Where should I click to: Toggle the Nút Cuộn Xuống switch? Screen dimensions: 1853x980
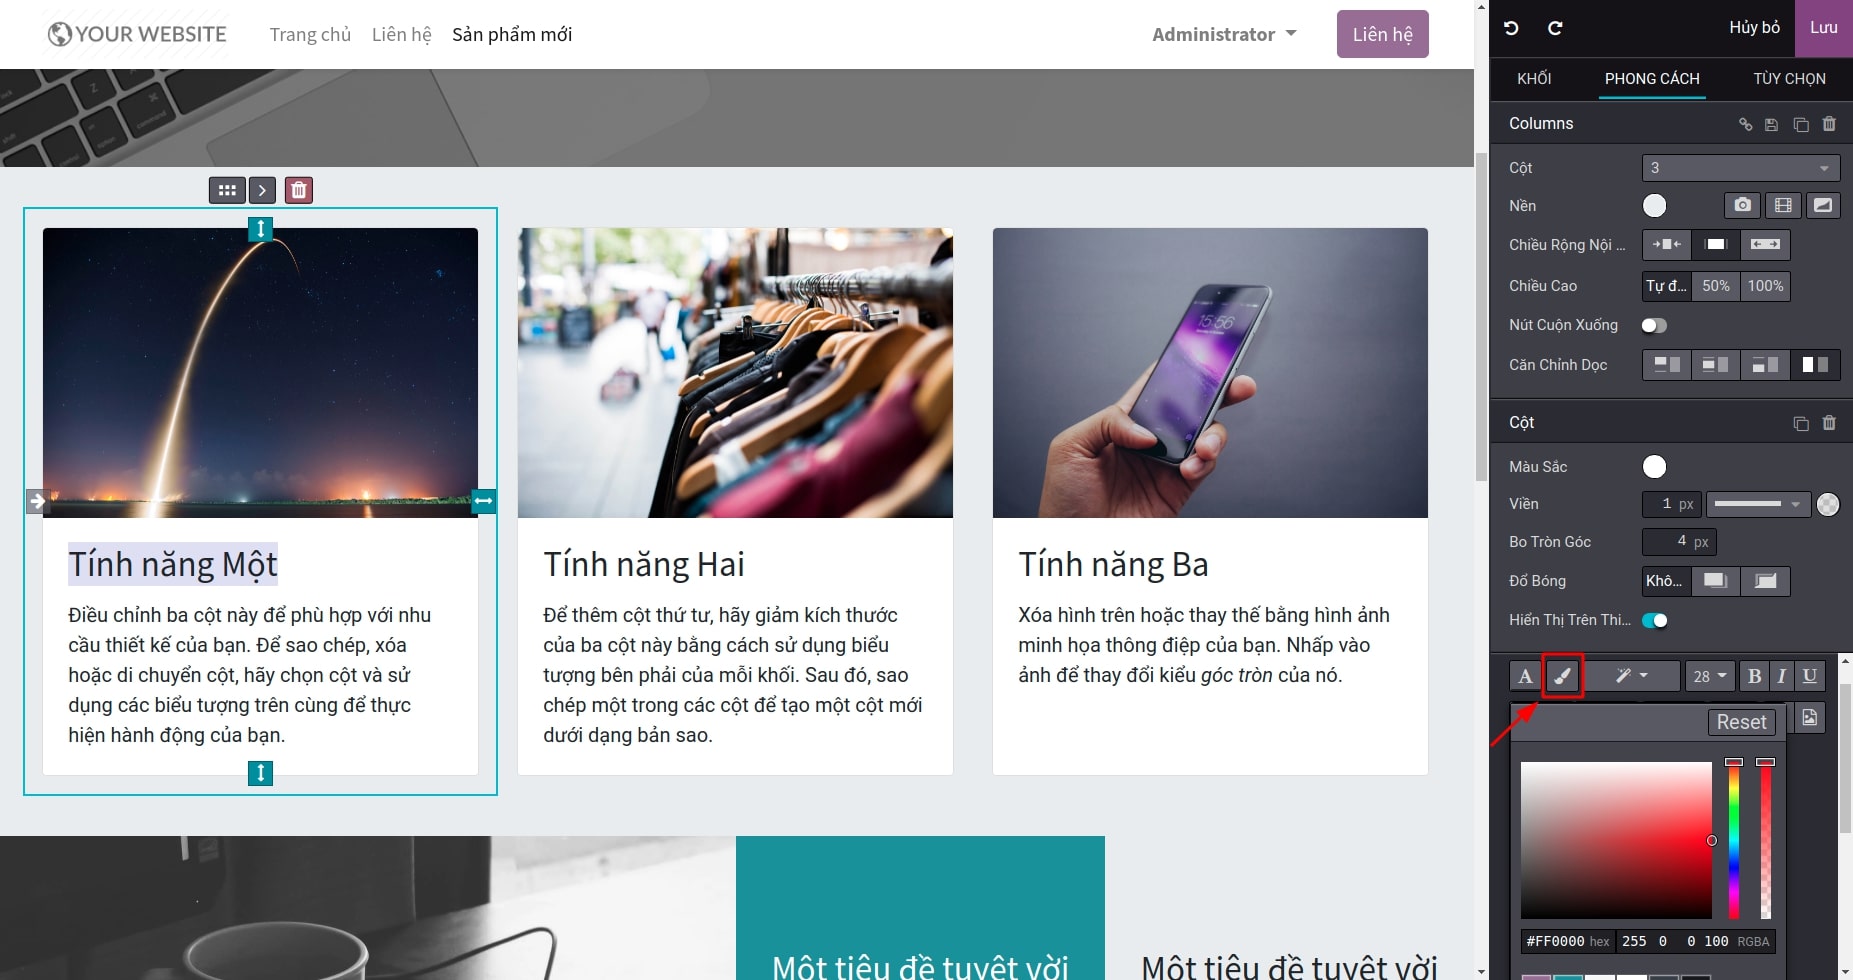coord(1654,325)
